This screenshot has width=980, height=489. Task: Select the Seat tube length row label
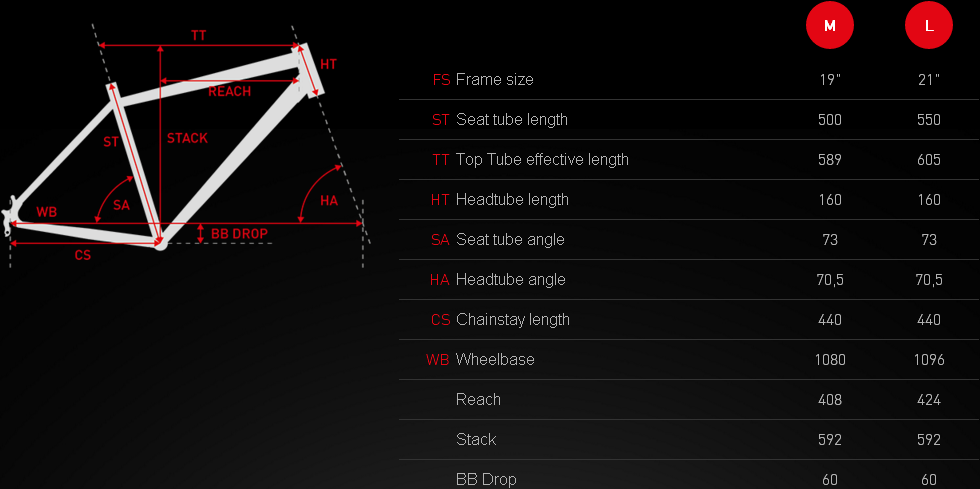click(511, 119)
